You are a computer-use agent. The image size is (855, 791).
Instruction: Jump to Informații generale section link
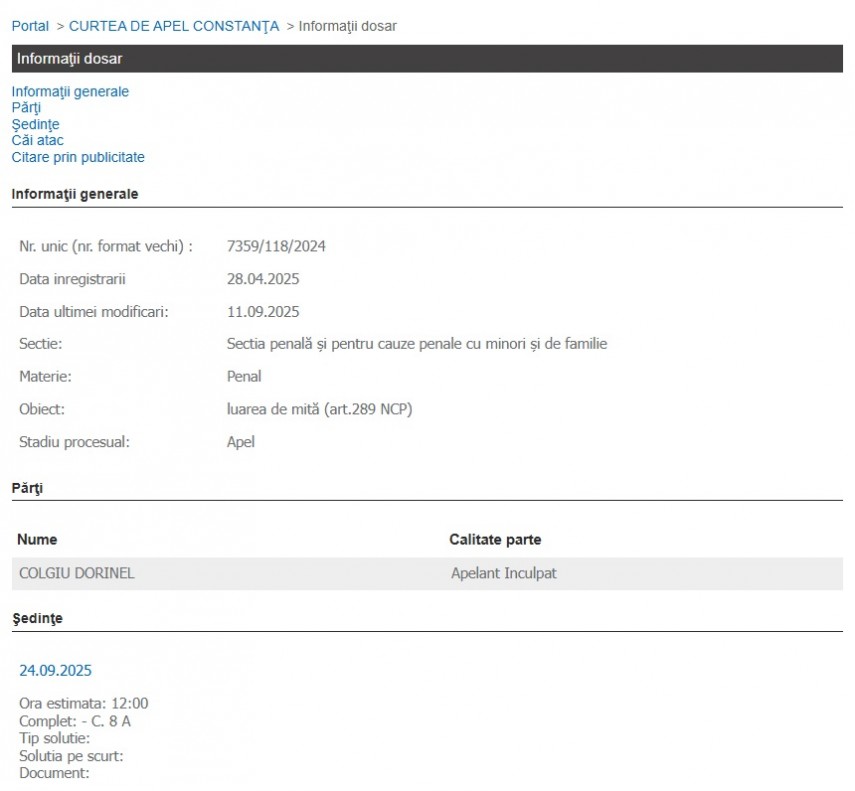click(x=70, y=92)
